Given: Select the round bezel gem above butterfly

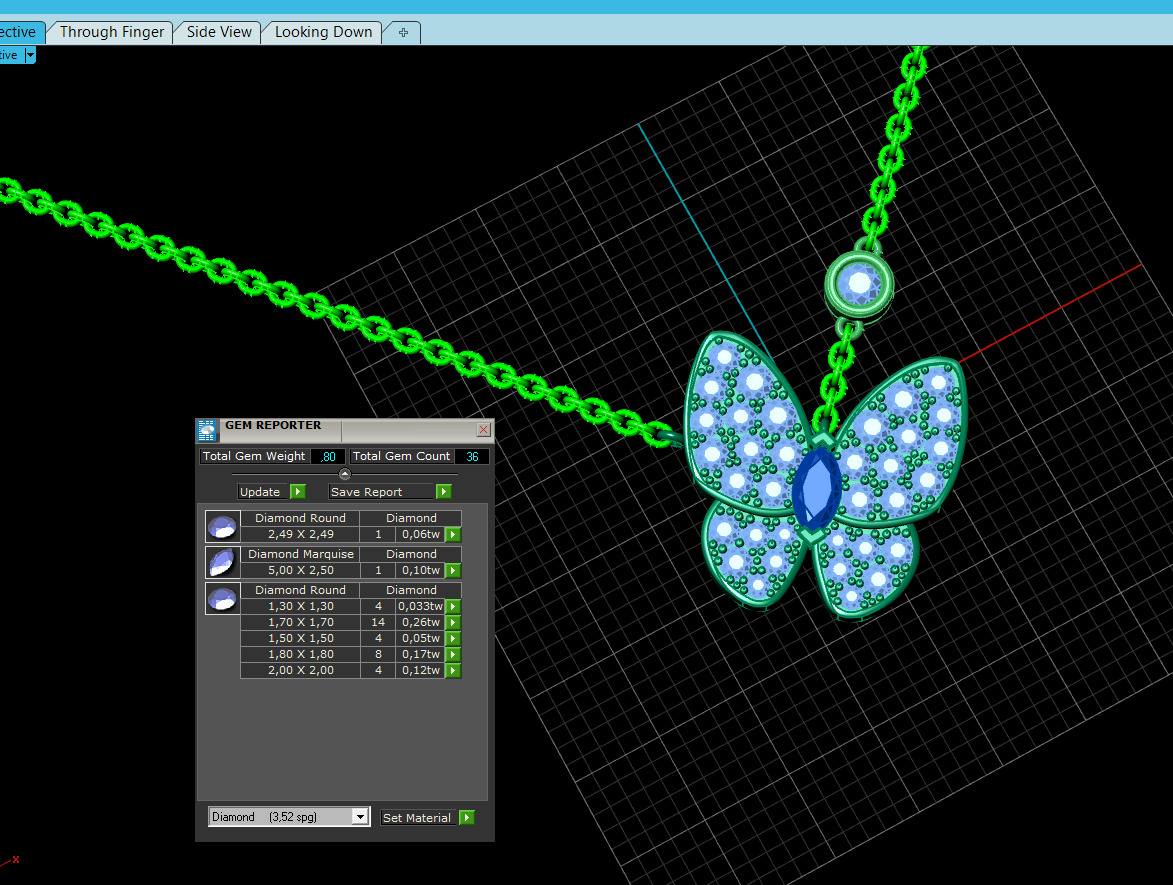Looking at the screenshot, I should coord(859,284).
